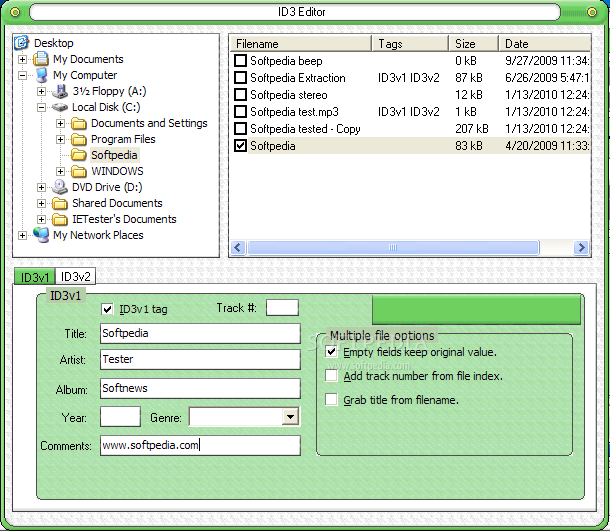Viewport: 610px width, 531px height.
Task: Click the Album field containing Softnews
Action: [200, 388]
